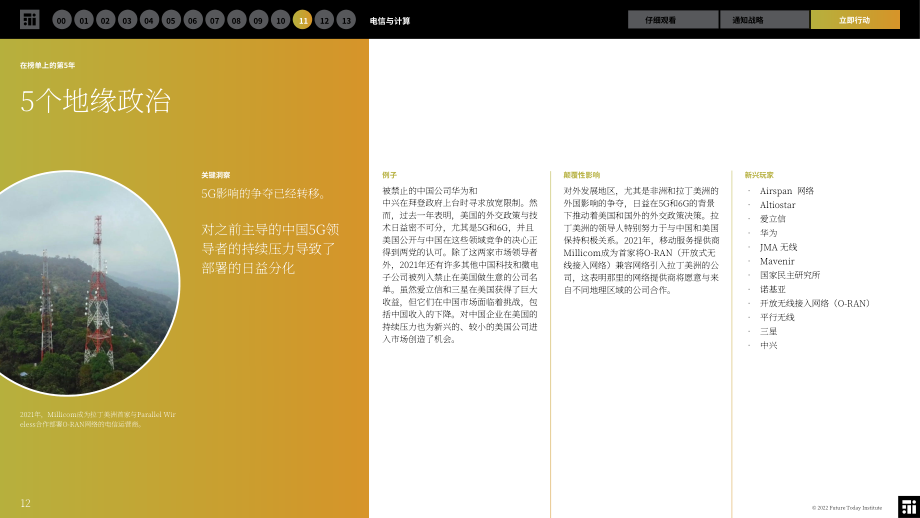
Task: Click the heading 5个地缘政治
Action: click(96, 101)
